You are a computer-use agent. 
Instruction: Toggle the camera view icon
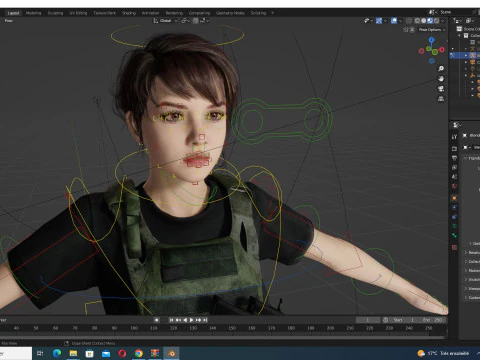[x=441, y=89]
